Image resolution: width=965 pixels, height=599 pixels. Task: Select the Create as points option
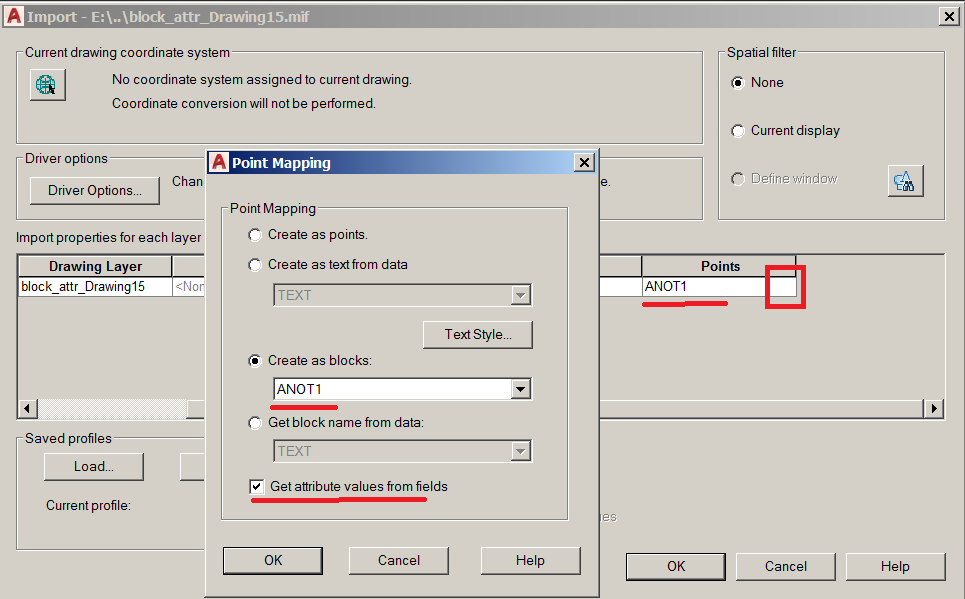coord(256,235)
